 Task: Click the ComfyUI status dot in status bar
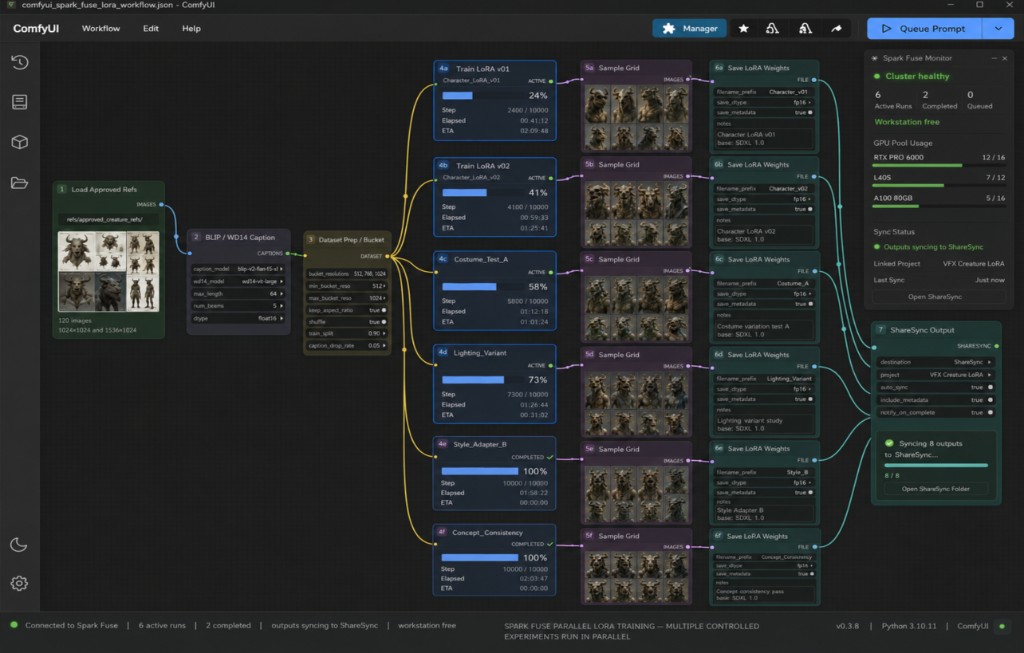click(1002, 626)
